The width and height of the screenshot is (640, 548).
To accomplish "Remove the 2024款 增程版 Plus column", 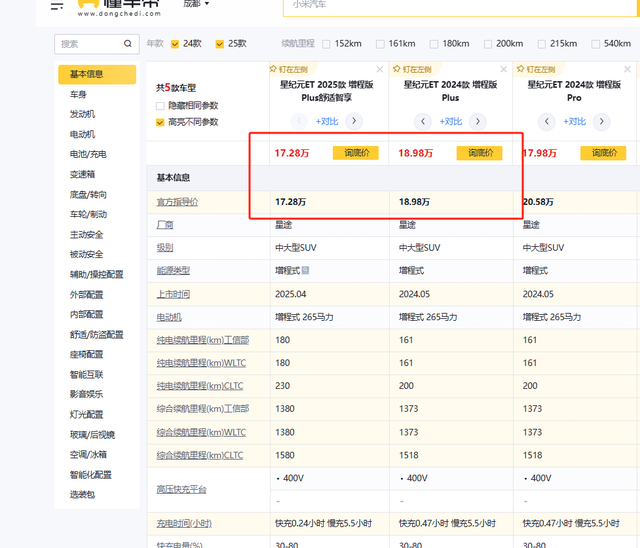I will pyautogui.click(x=503, y=69).
